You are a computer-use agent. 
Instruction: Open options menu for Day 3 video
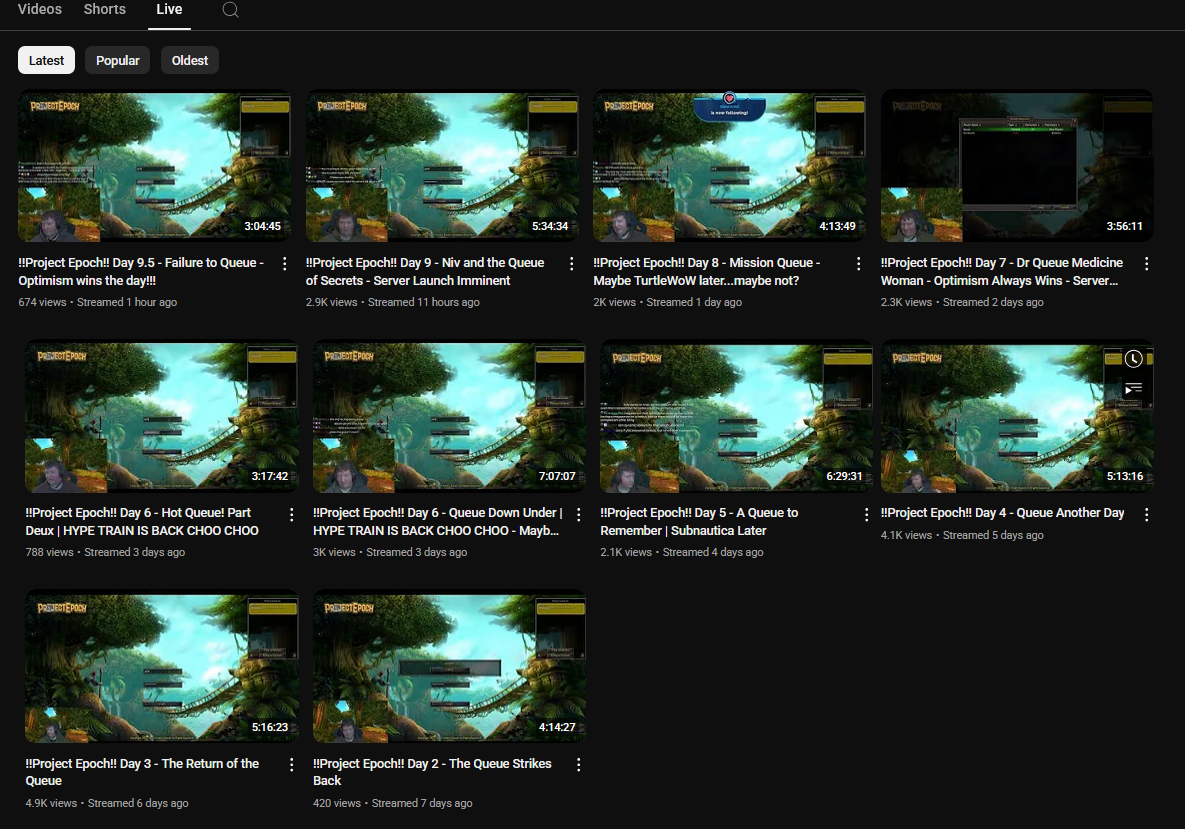coord(292,765)
